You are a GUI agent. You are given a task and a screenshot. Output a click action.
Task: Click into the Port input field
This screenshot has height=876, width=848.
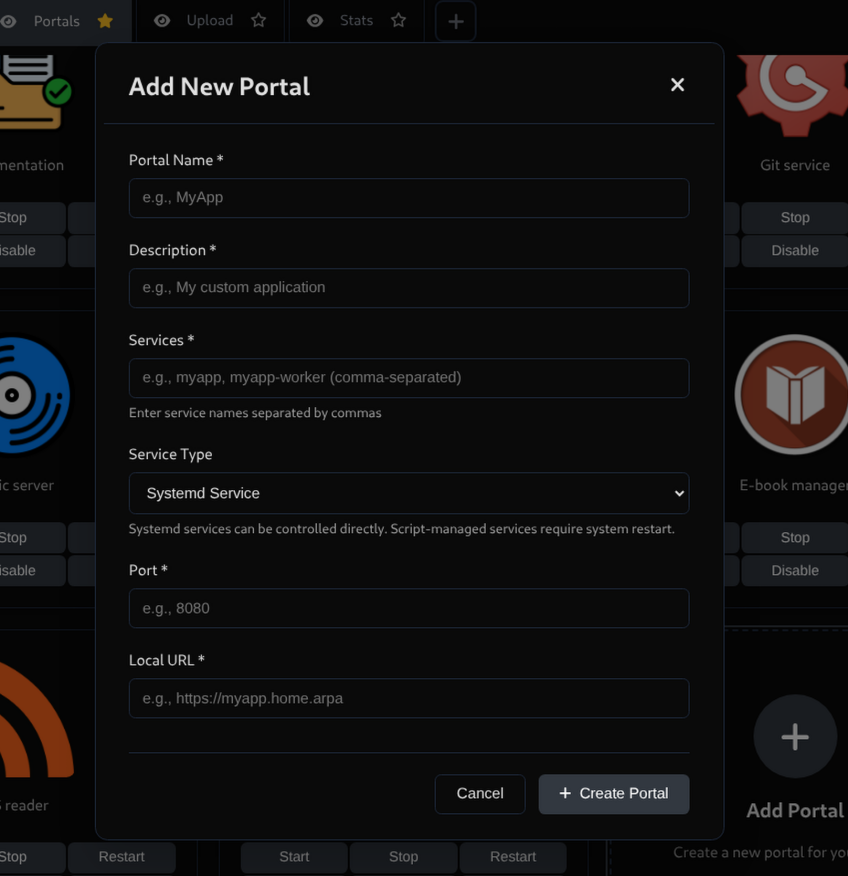[x=409, y=608]
